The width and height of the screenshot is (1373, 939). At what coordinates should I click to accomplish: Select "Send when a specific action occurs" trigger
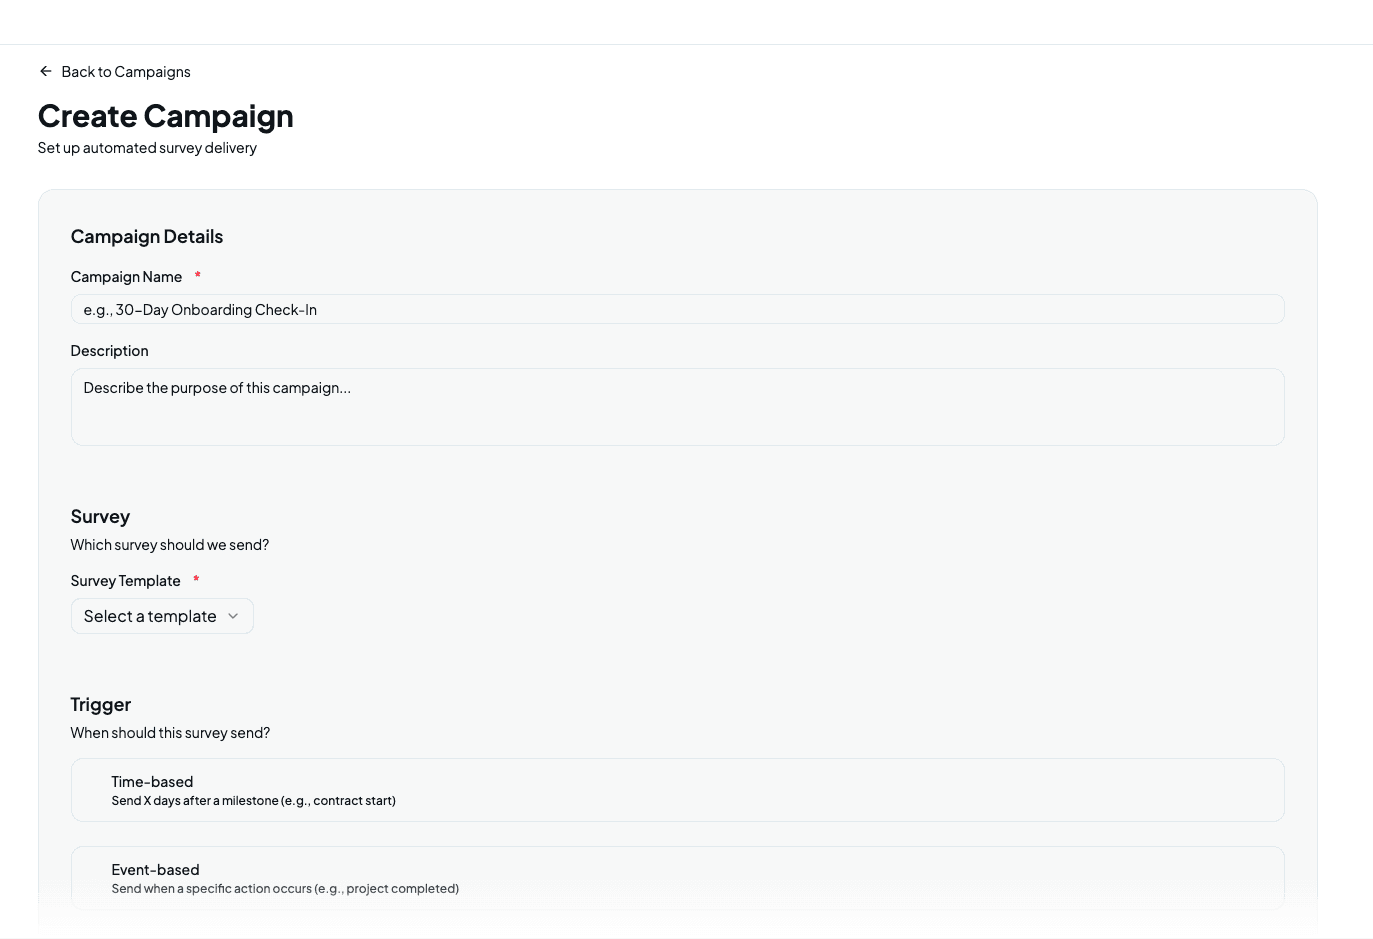[x=677, y=877]
